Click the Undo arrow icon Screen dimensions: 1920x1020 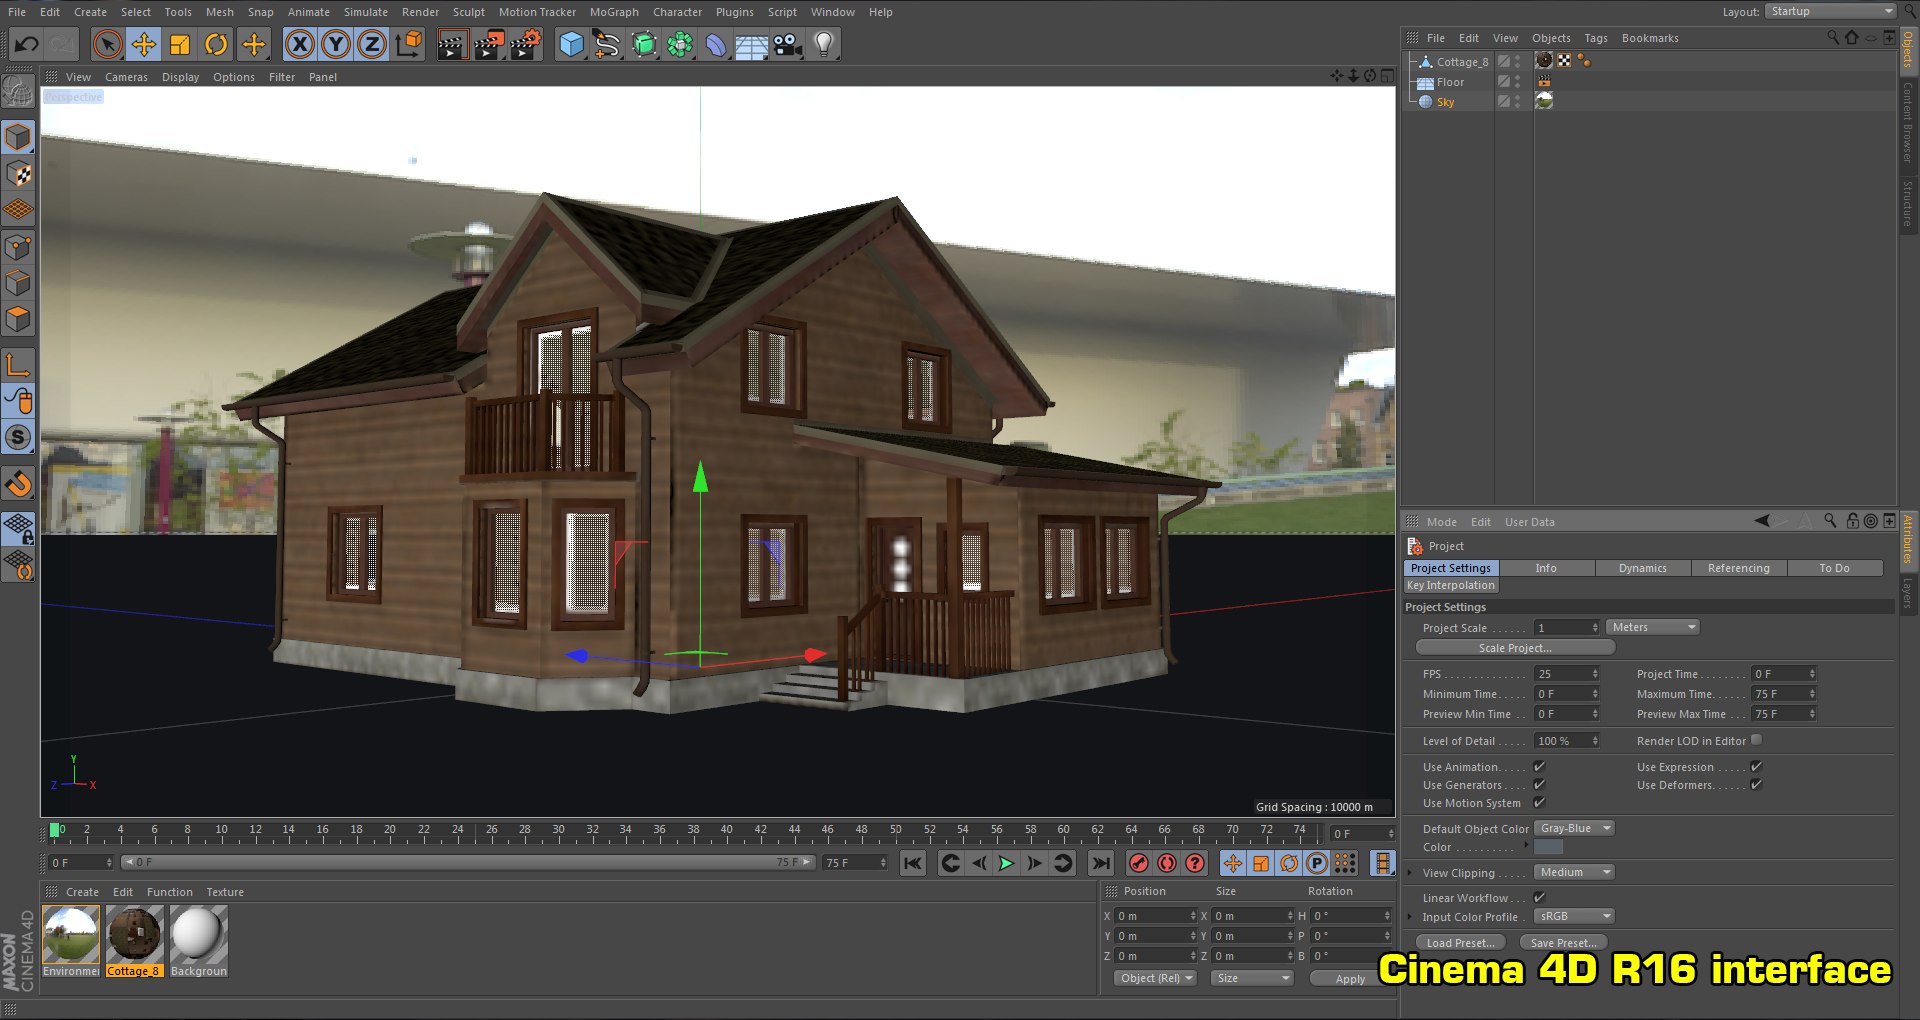[x=27, y=44]
